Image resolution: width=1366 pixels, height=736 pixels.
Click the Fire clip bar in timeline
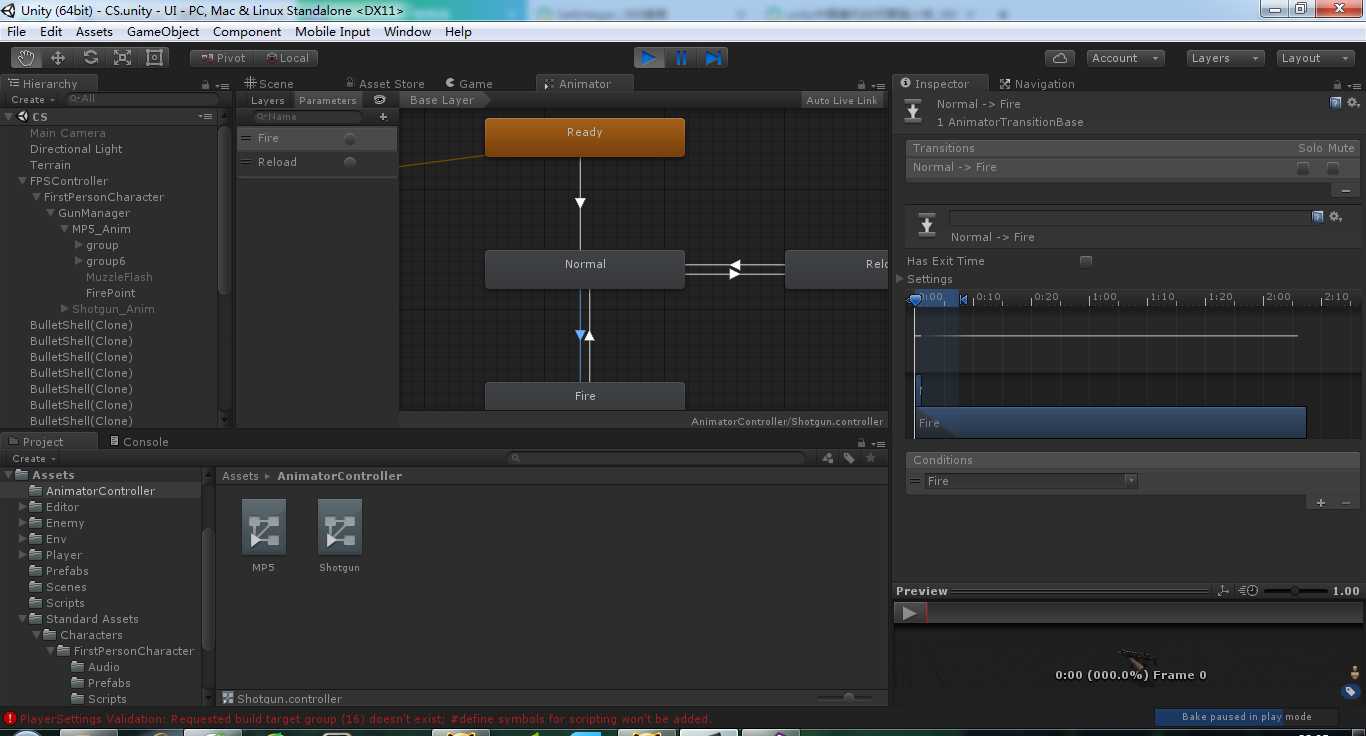coord(1110,422)
